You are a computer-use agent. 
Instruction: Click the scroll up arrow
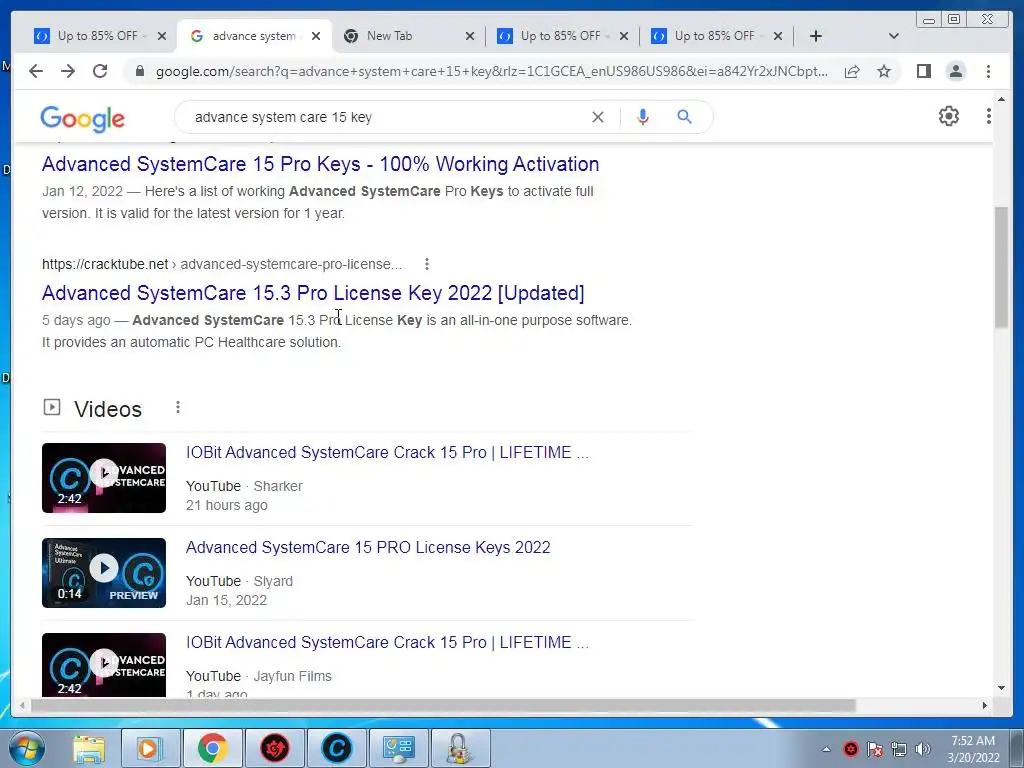[x=1001, y=99]
